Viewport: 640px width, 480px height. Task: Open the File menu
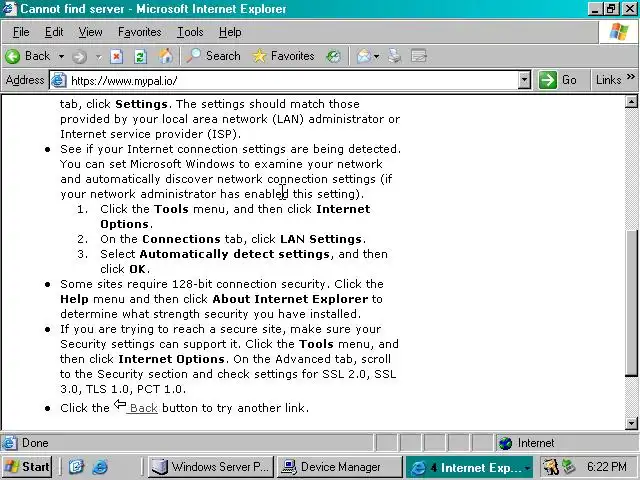(21, 32)
